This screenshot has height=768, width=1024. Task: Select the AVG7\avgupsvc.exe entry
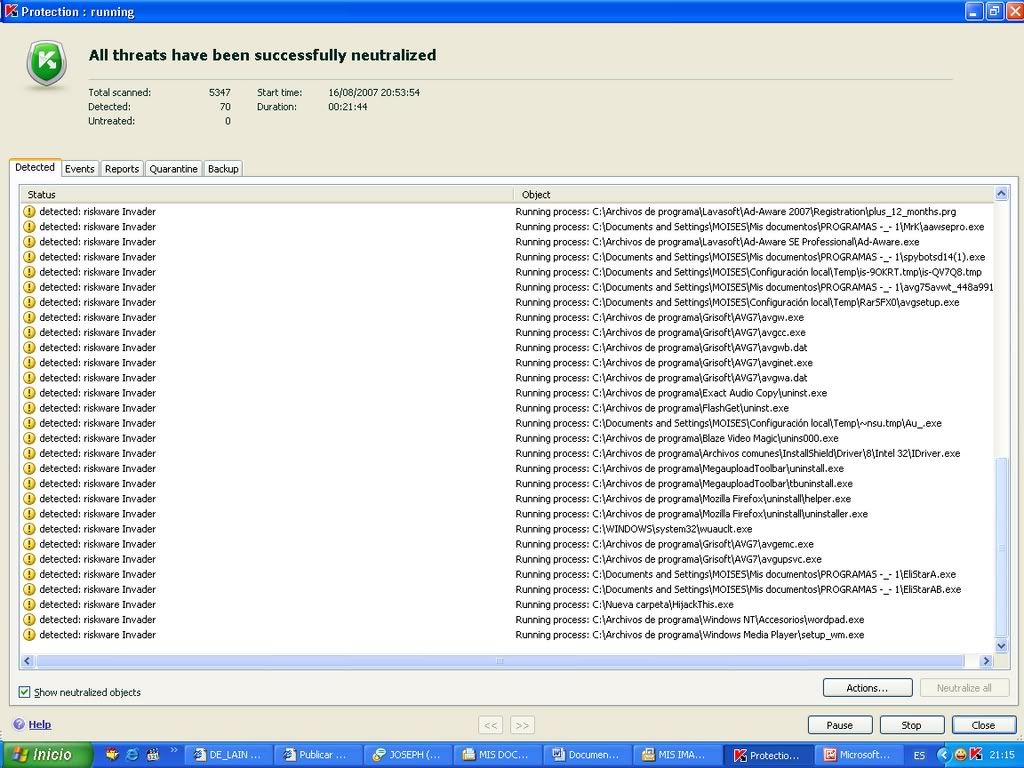(x=507, y=559)
